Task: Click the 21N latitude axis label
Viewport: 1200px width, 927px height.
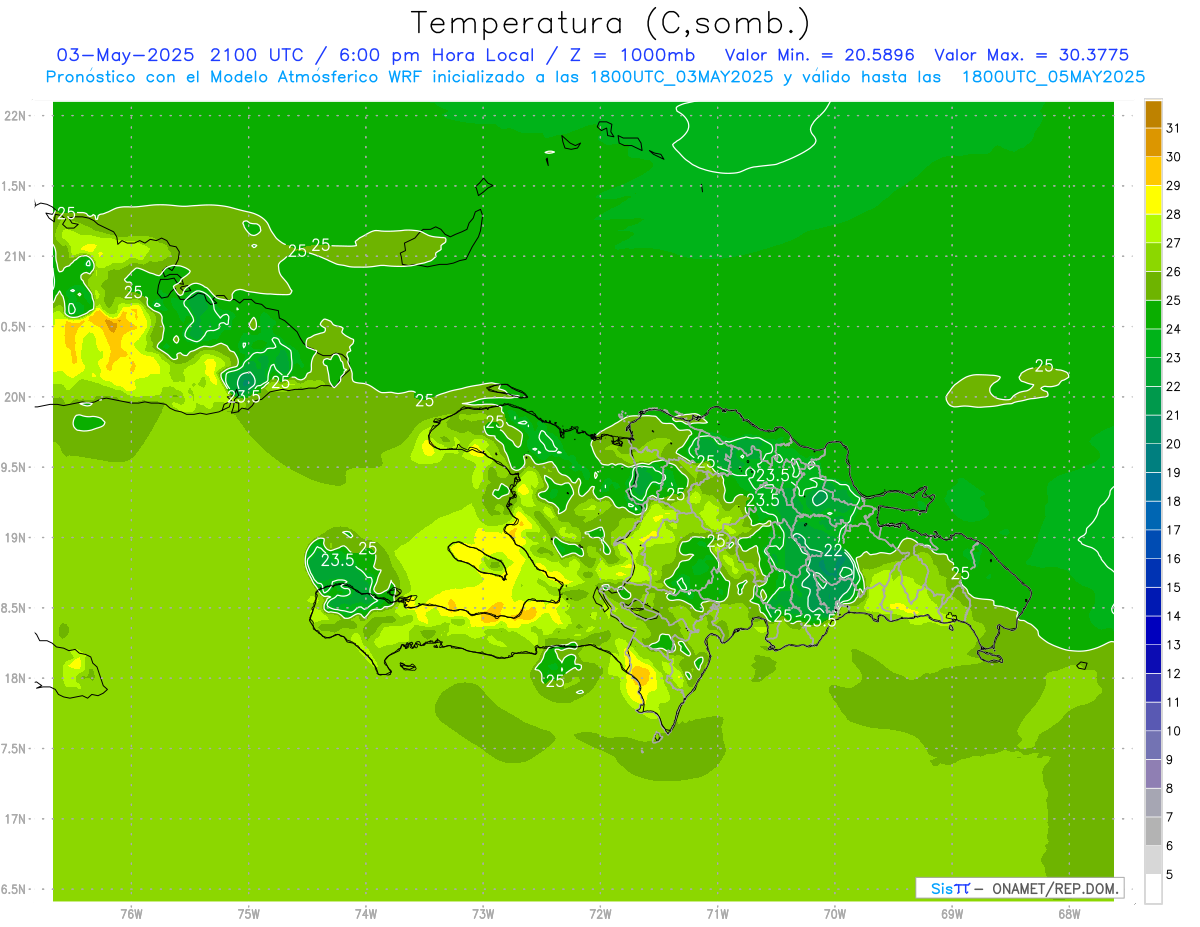Action: click(x=16, y=257)
